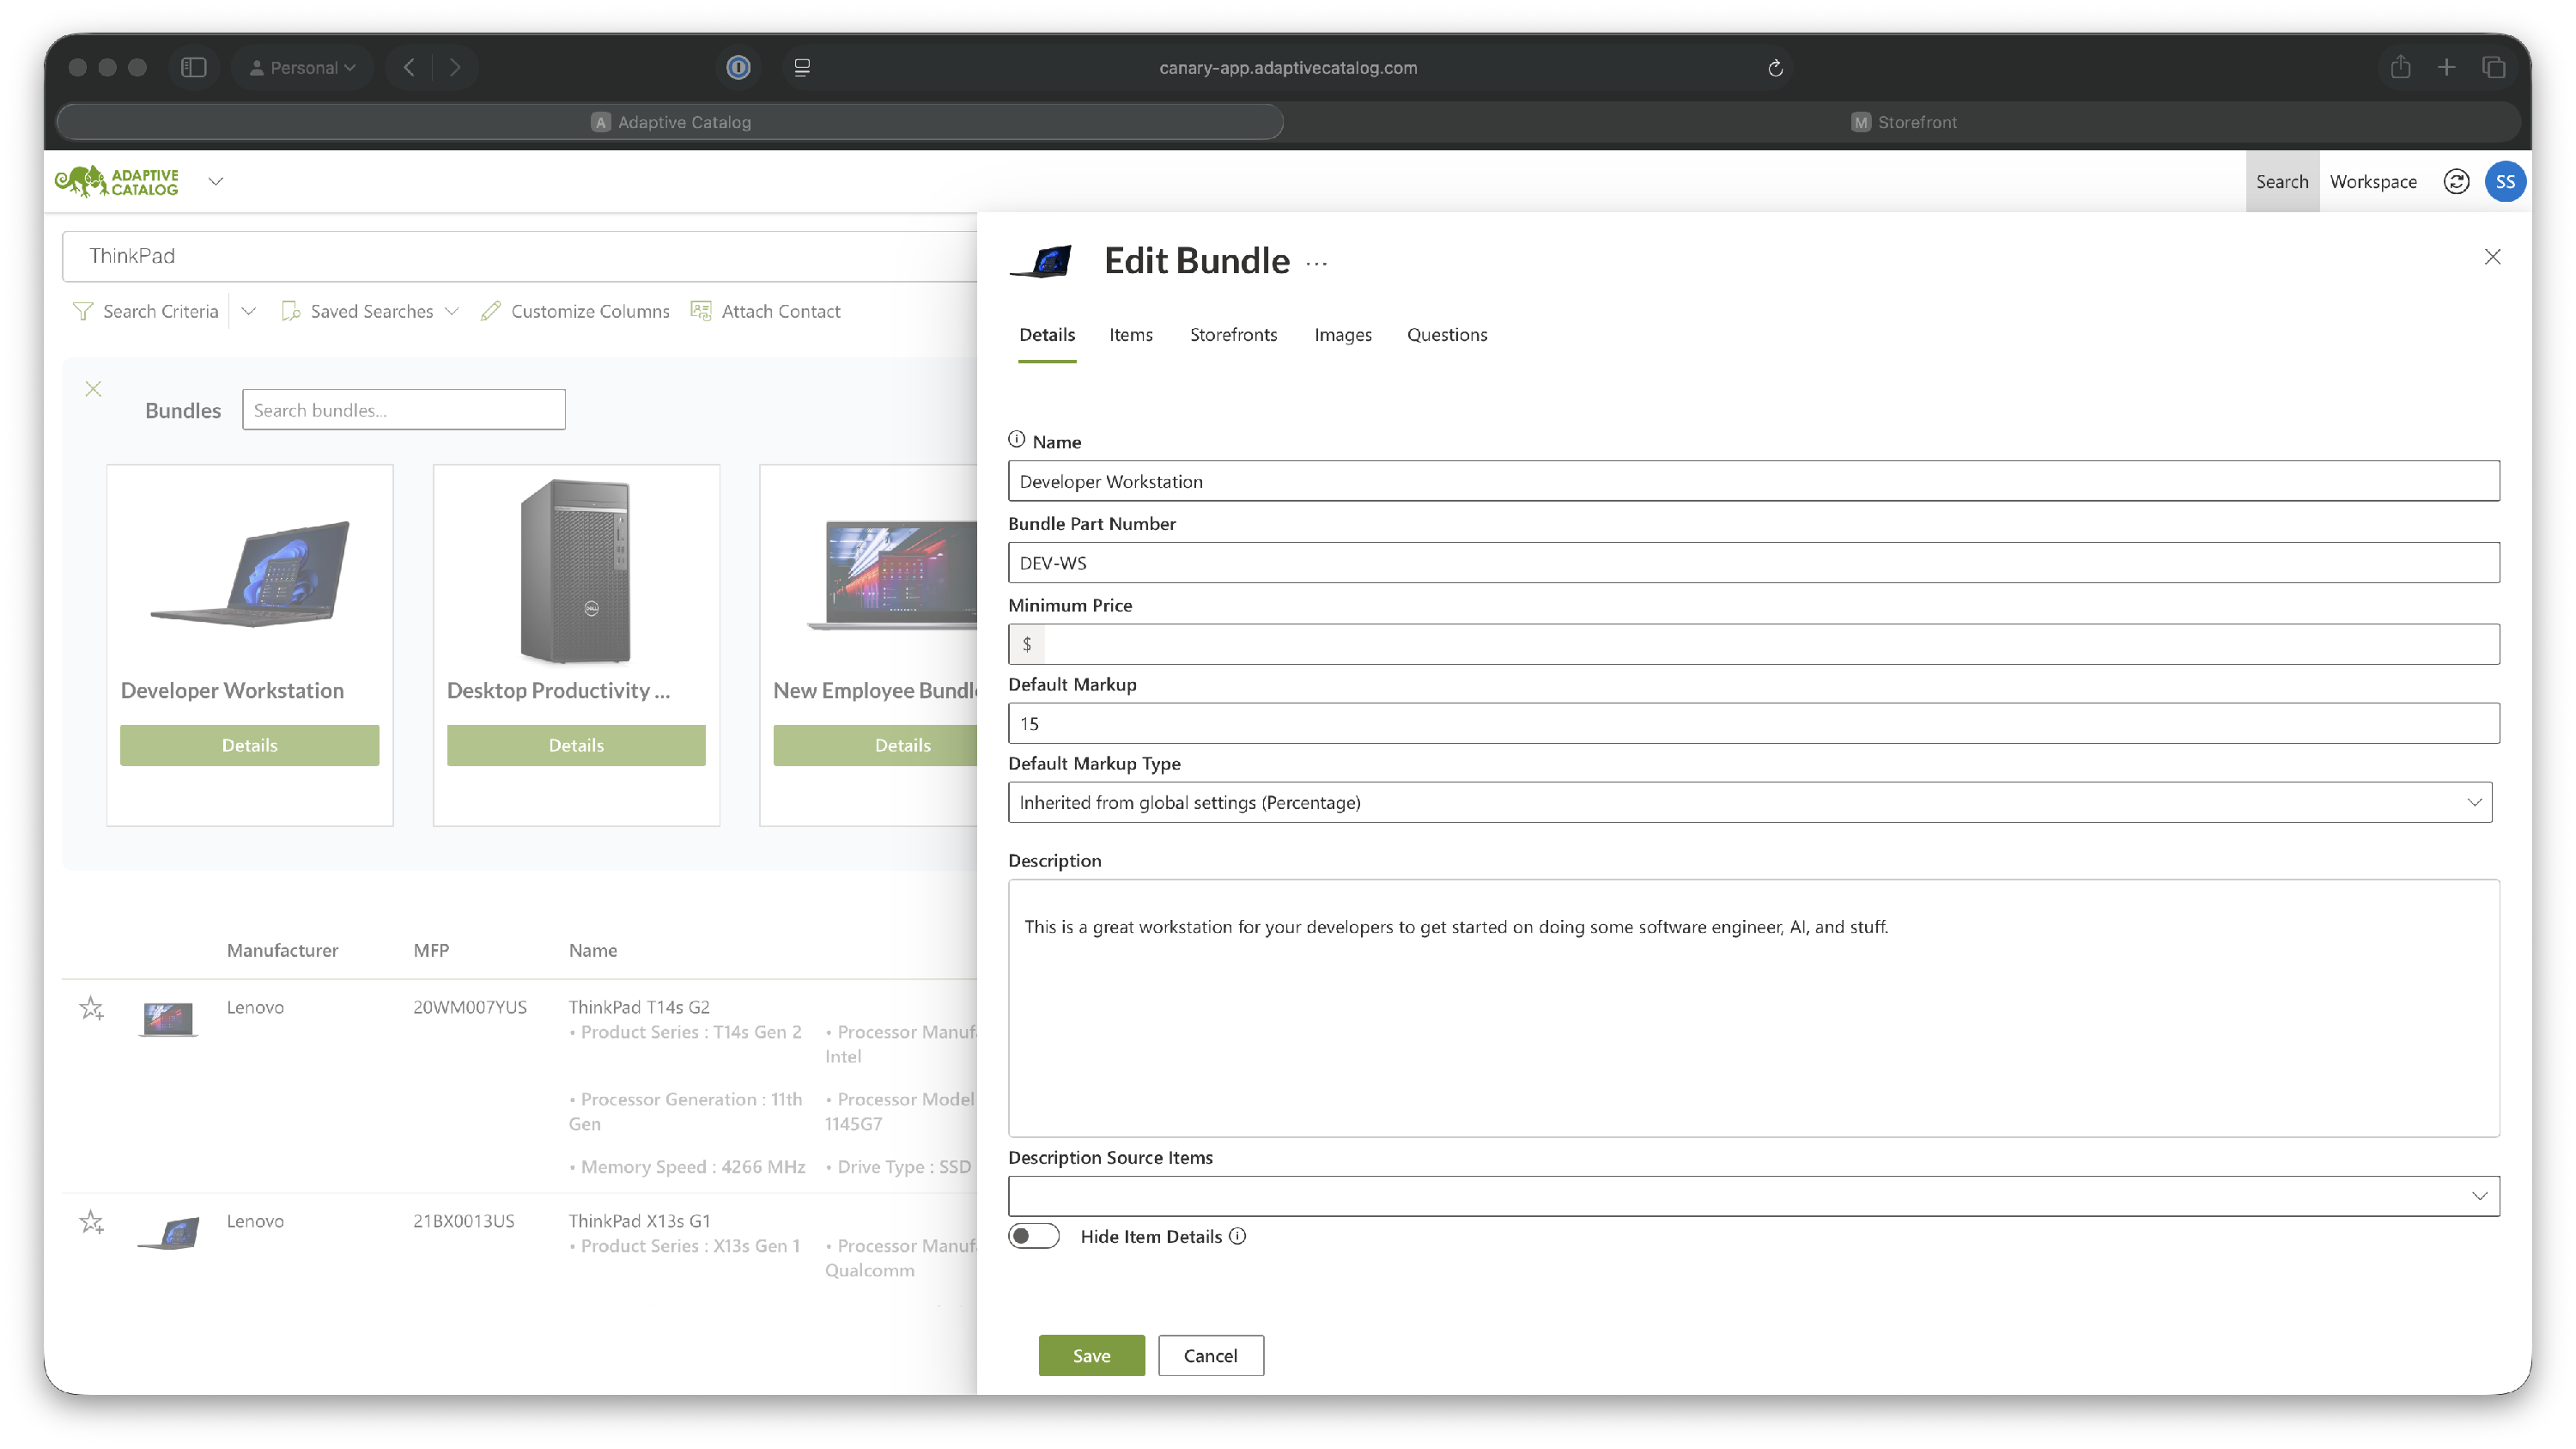2576x1449 pixels.
Task: Close the Bundles panel with the green X
Action: pyautogui.click(x=93, y=389)
